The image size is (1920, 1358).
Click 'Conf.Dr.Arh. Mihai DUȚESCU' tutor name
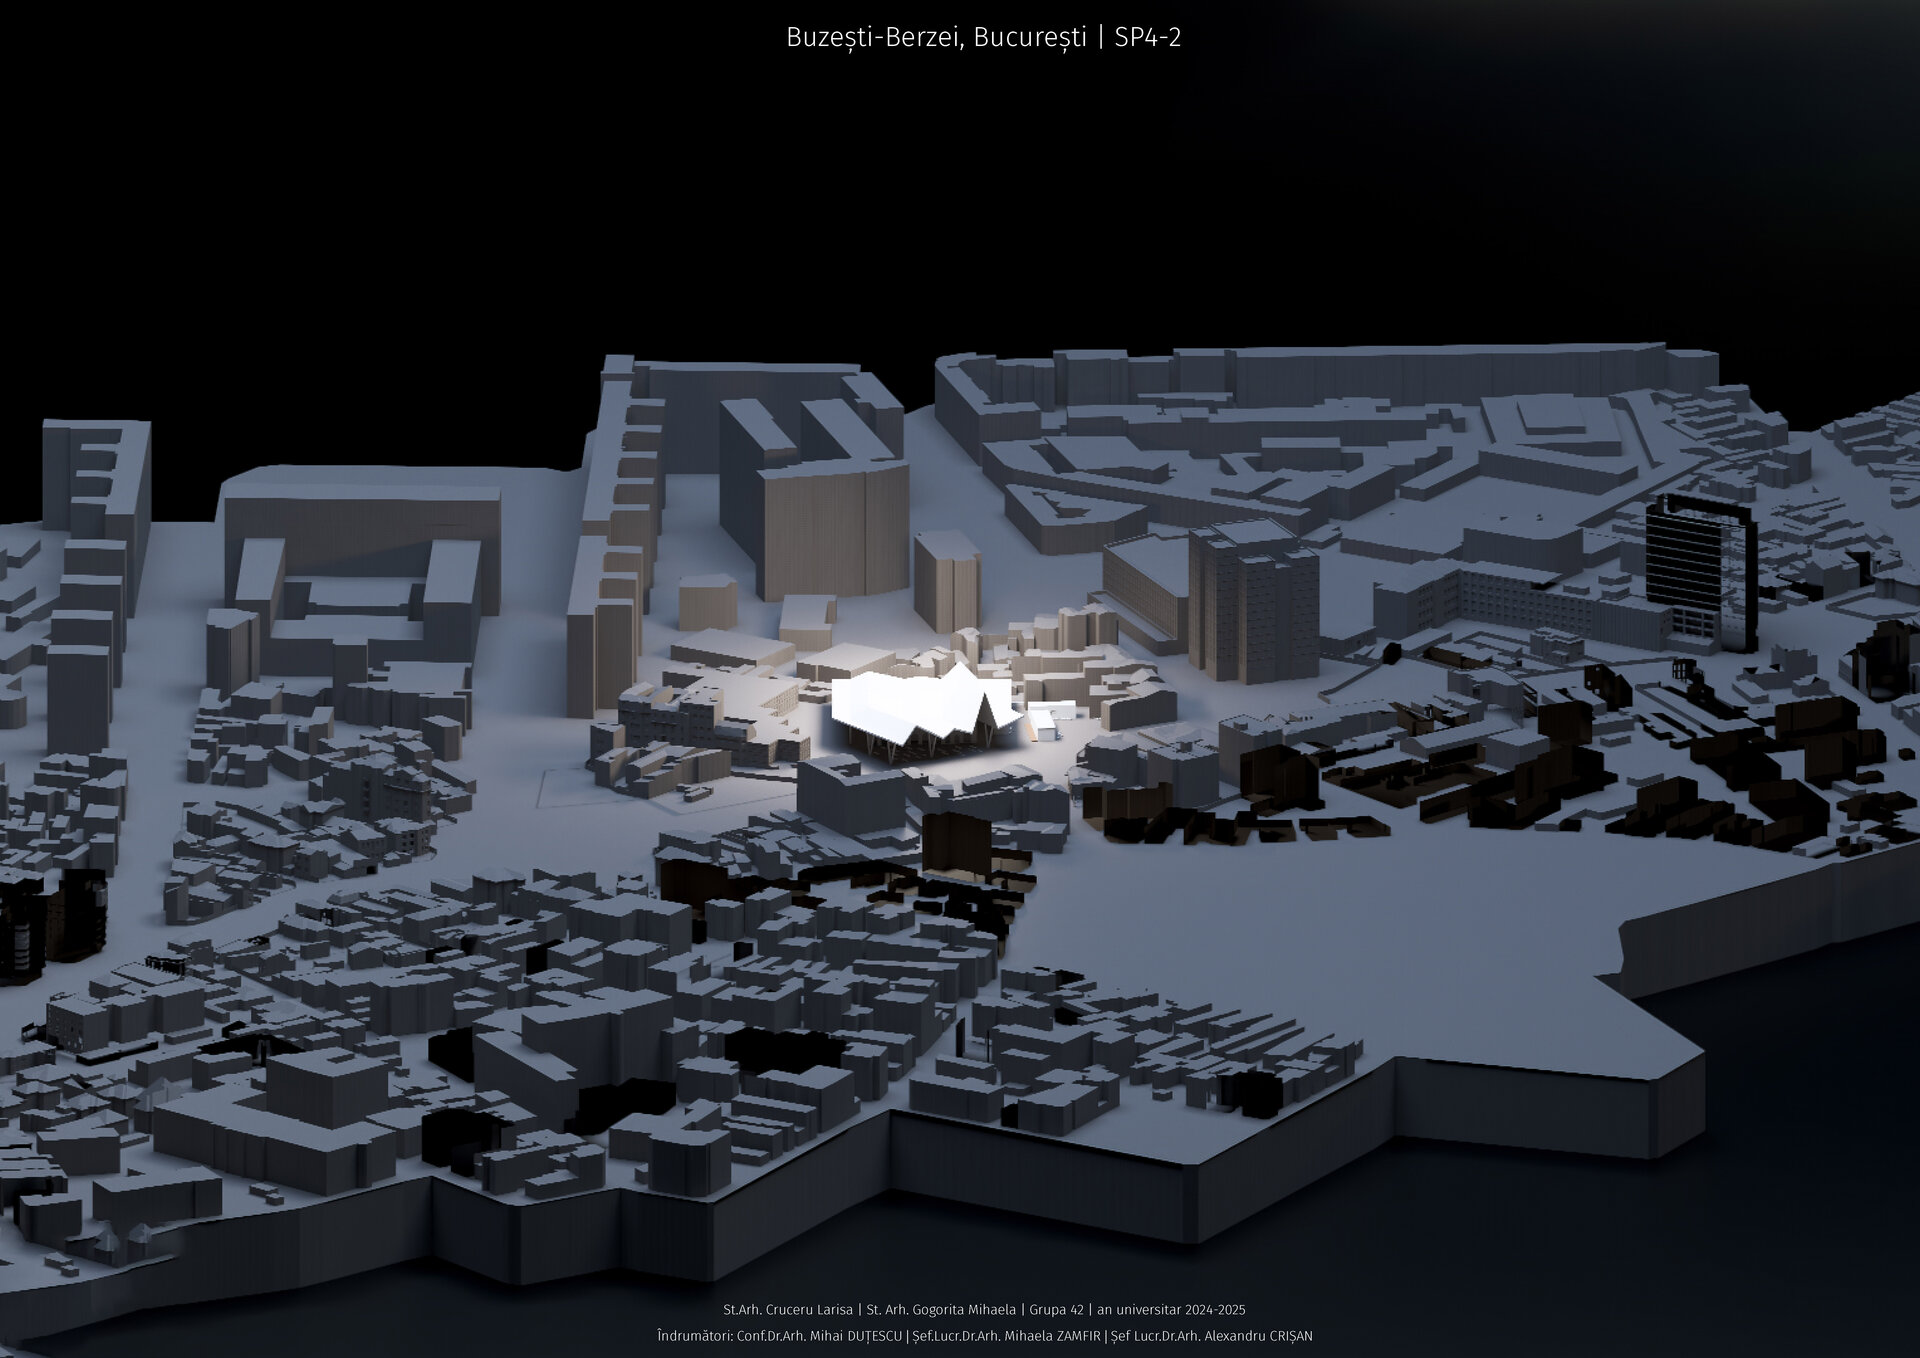coord(820,1336)
